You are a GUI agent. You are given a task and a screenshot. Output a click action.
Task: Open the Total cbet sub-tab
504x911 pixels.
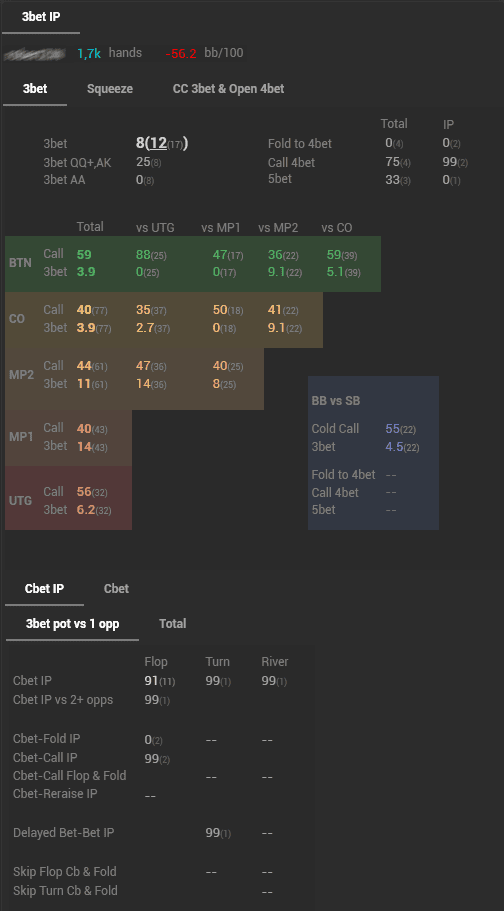click(x=173, y=623)
